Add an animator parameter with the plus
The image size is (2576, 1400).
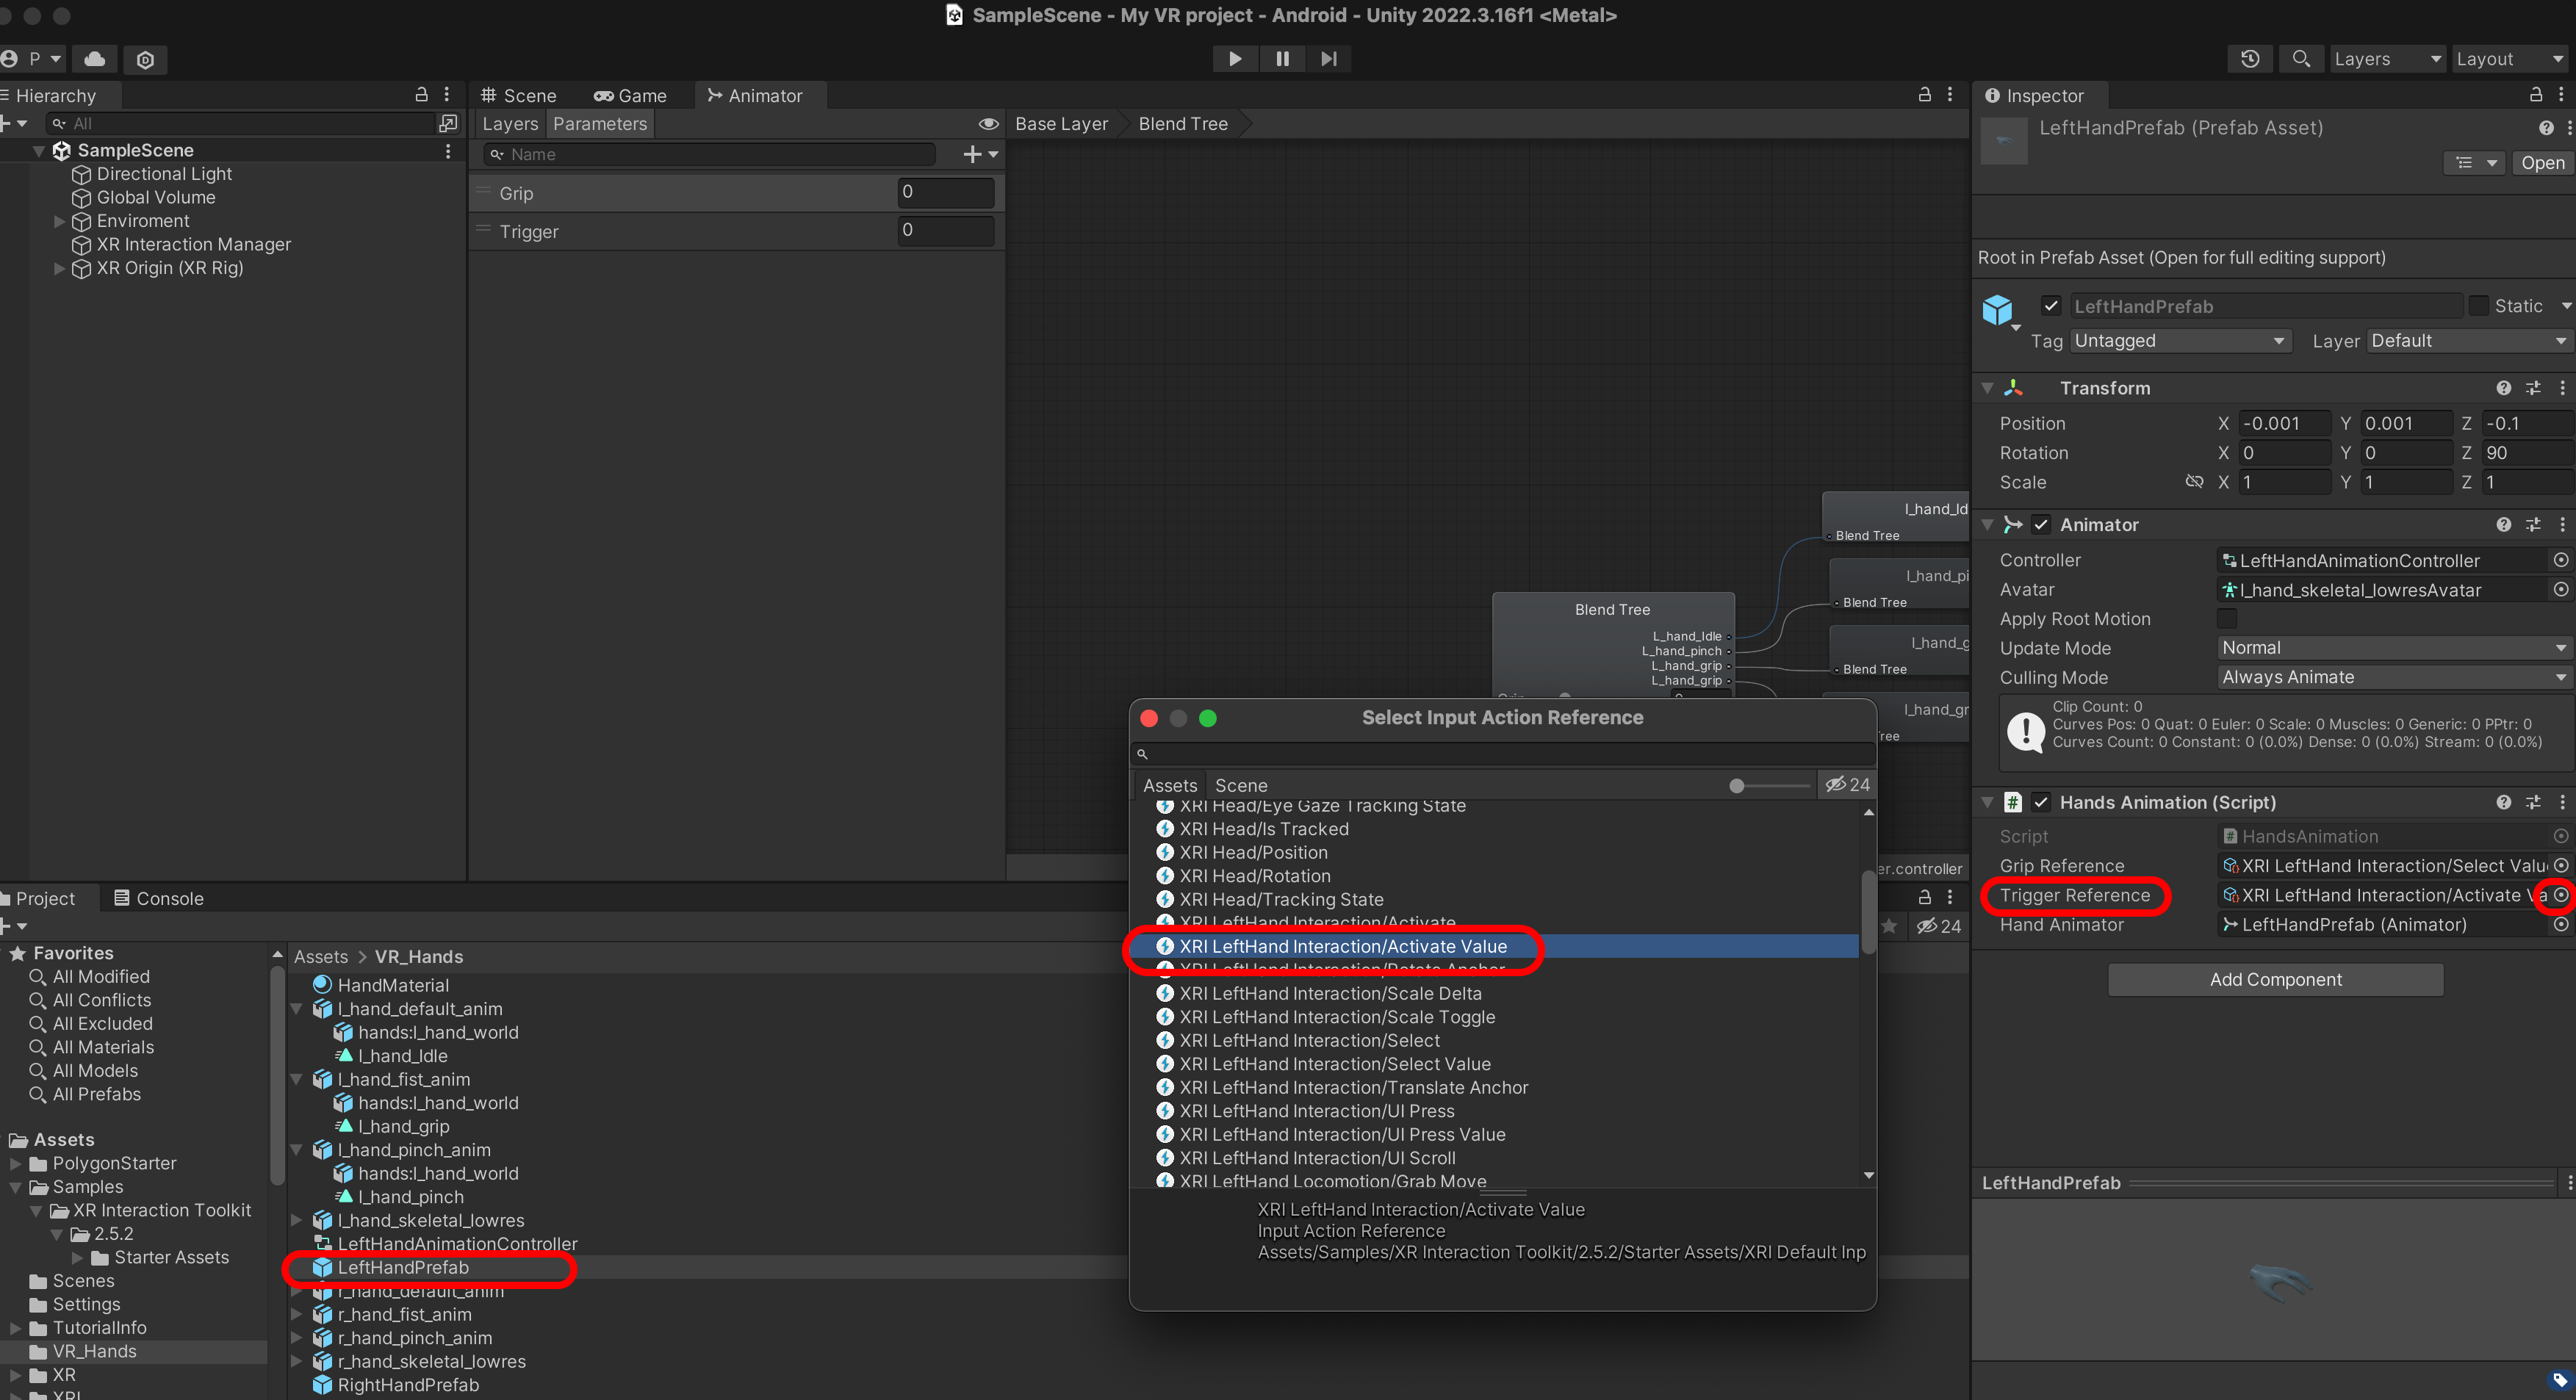tap(972, 154)
